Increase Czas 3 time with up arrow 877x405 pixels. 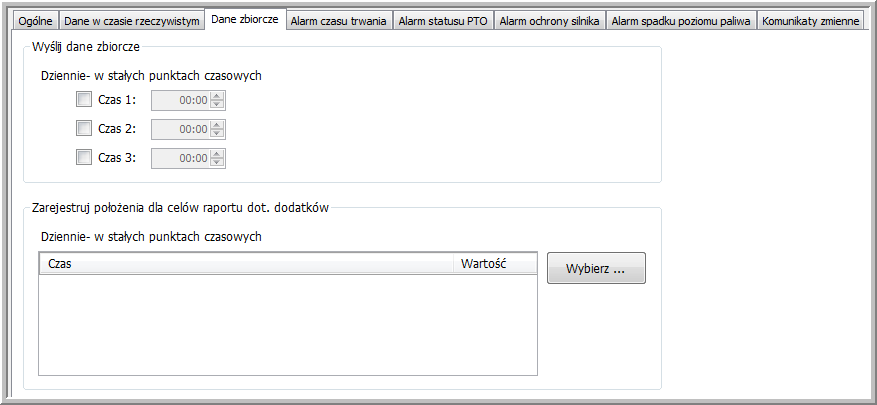pyautogui.click(x=217, y=153)
